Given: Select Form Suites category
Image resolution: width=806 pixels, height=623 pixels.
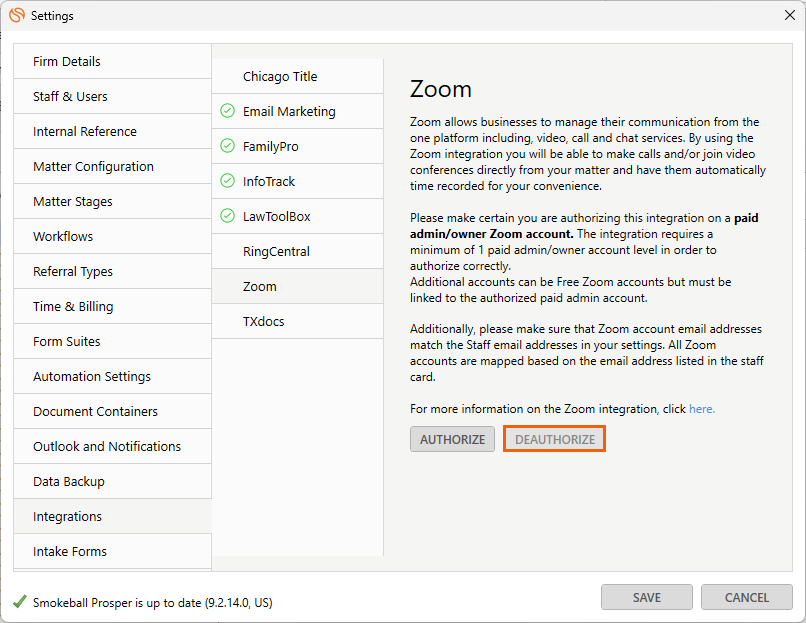Looking at the screenshot, I should 113,341.
